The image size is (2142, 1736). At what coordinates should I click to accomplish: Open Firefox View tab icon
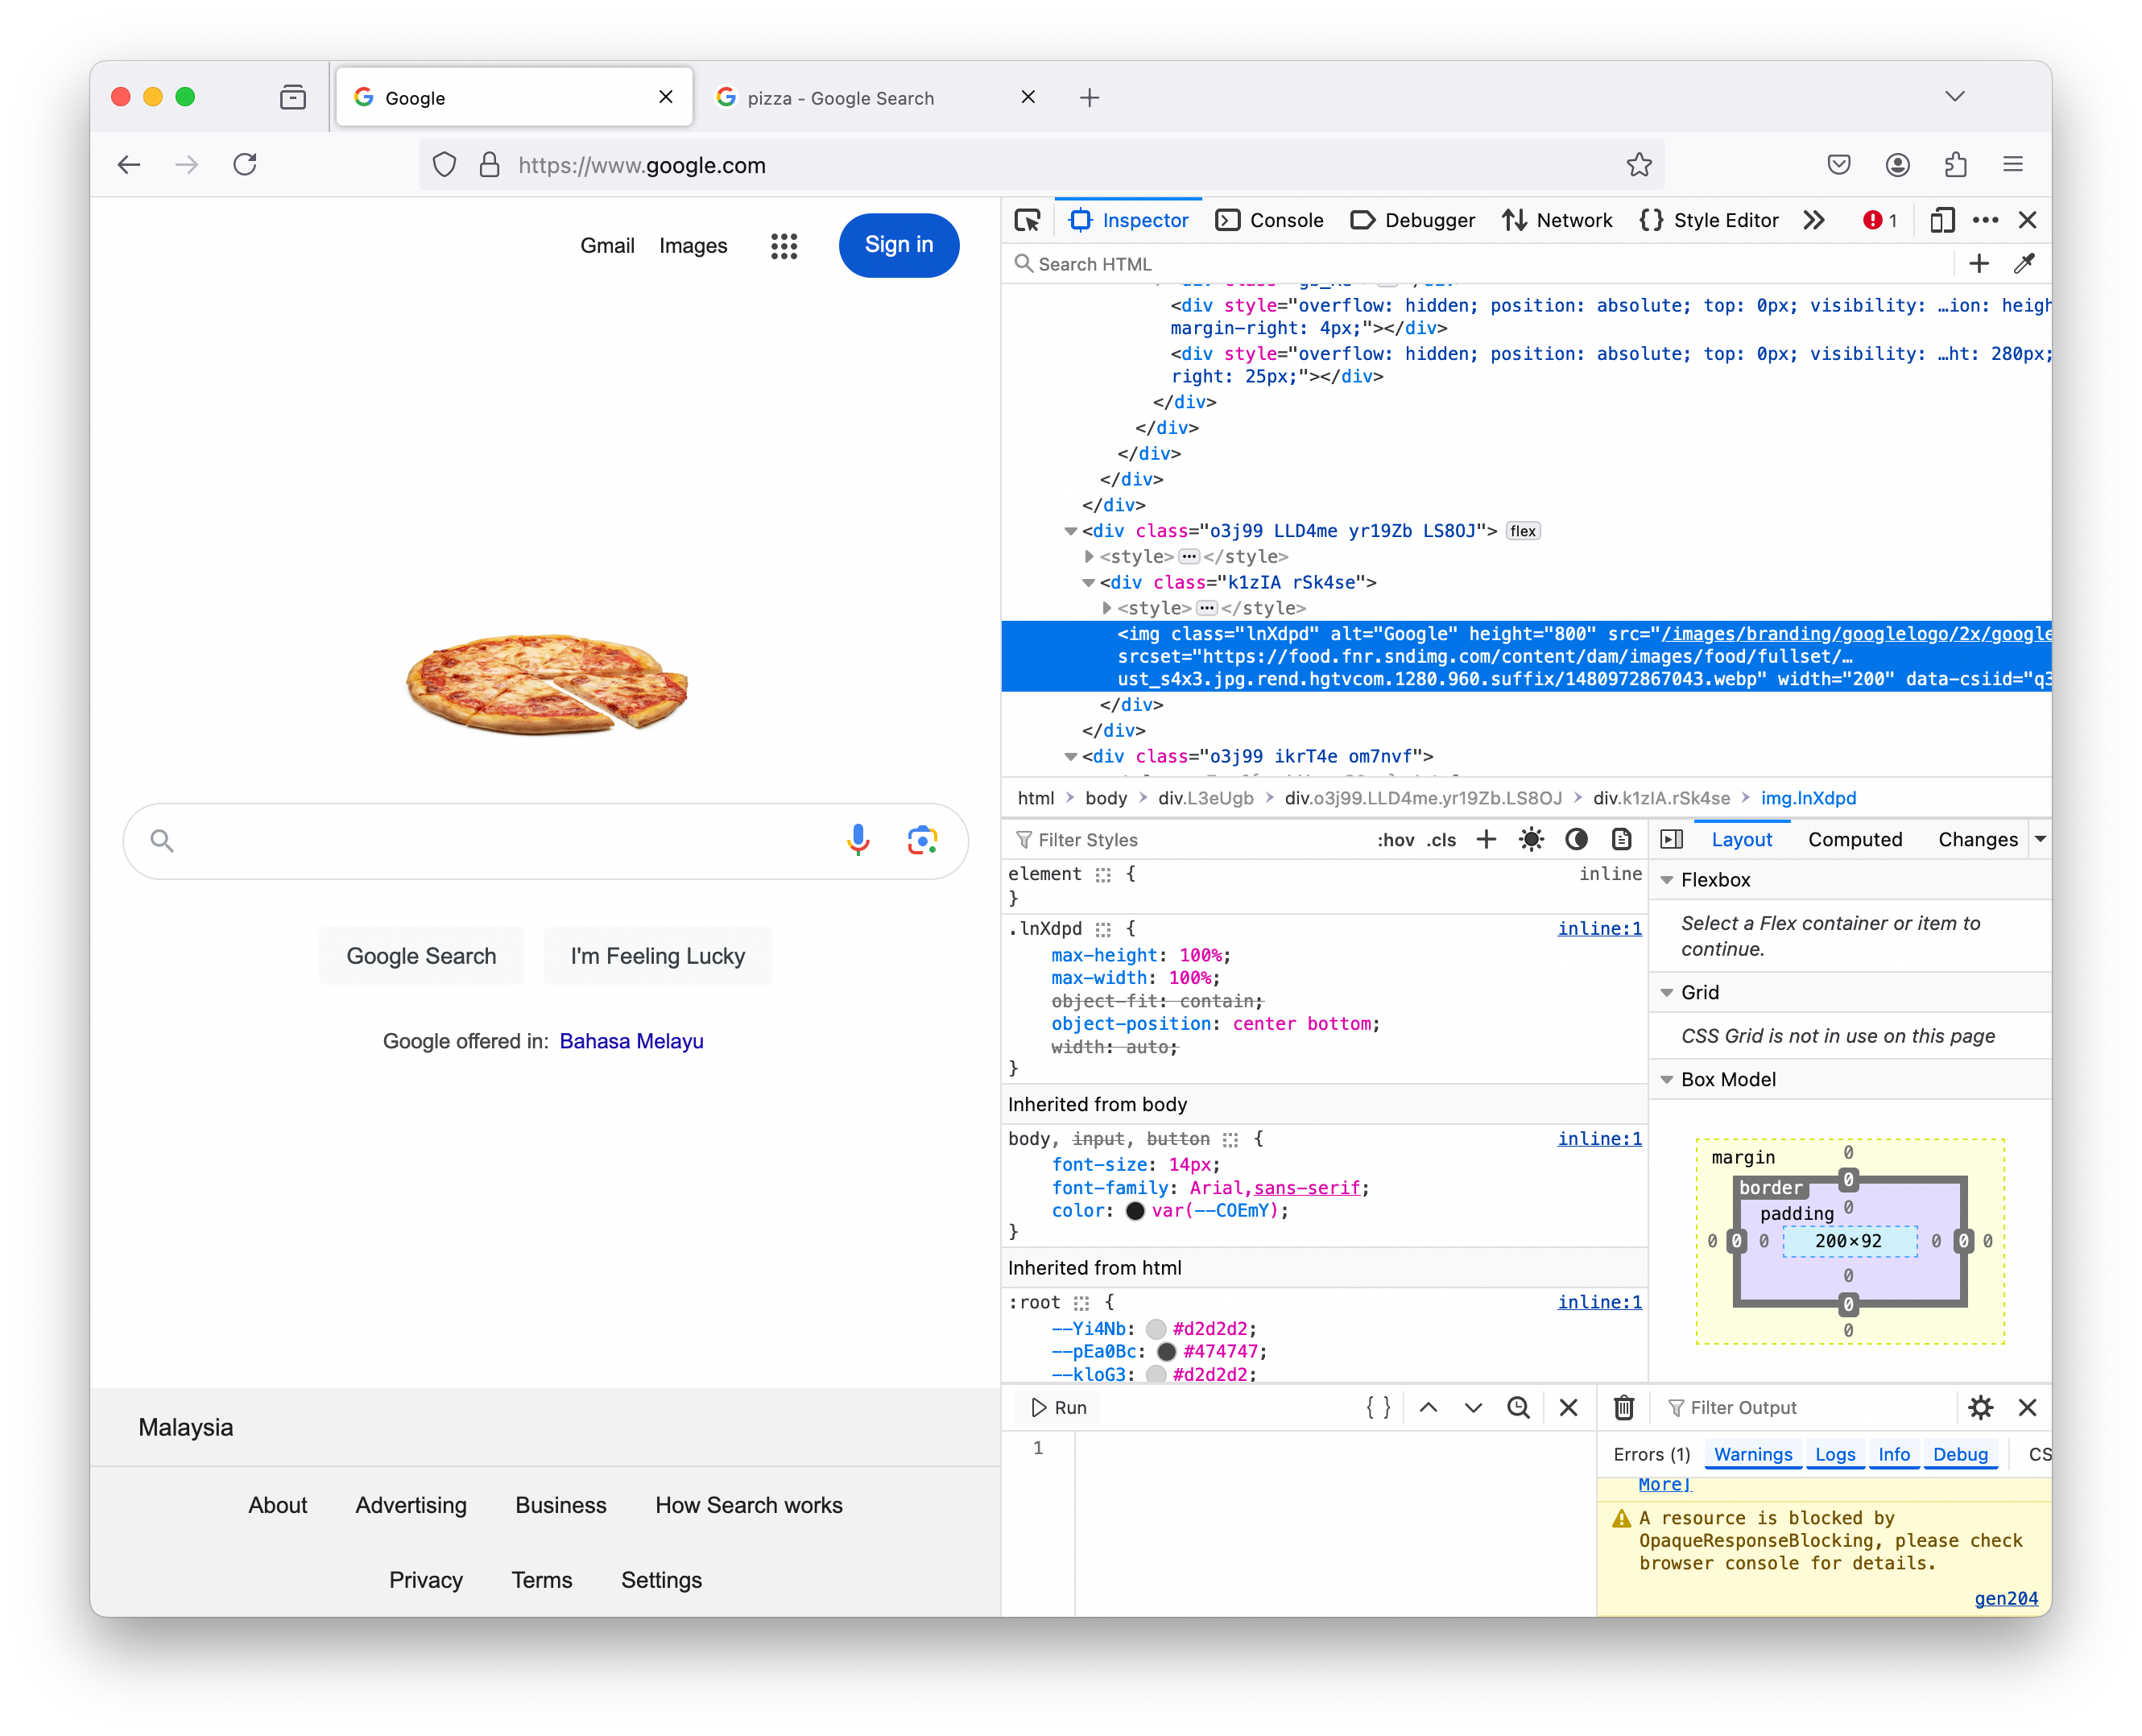coord(293,97)
